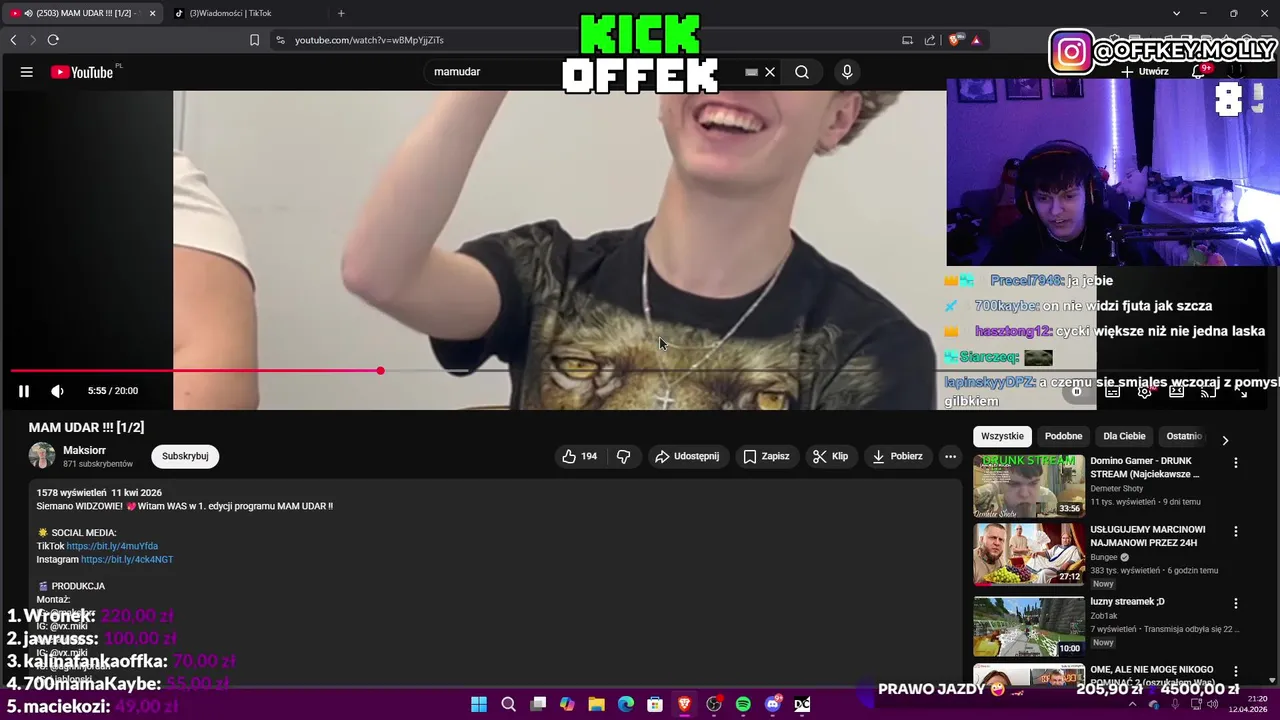Download the video with Pobierz
Image resolution: width=1280 pixels, height=720 pixels.
click(898, 456)
